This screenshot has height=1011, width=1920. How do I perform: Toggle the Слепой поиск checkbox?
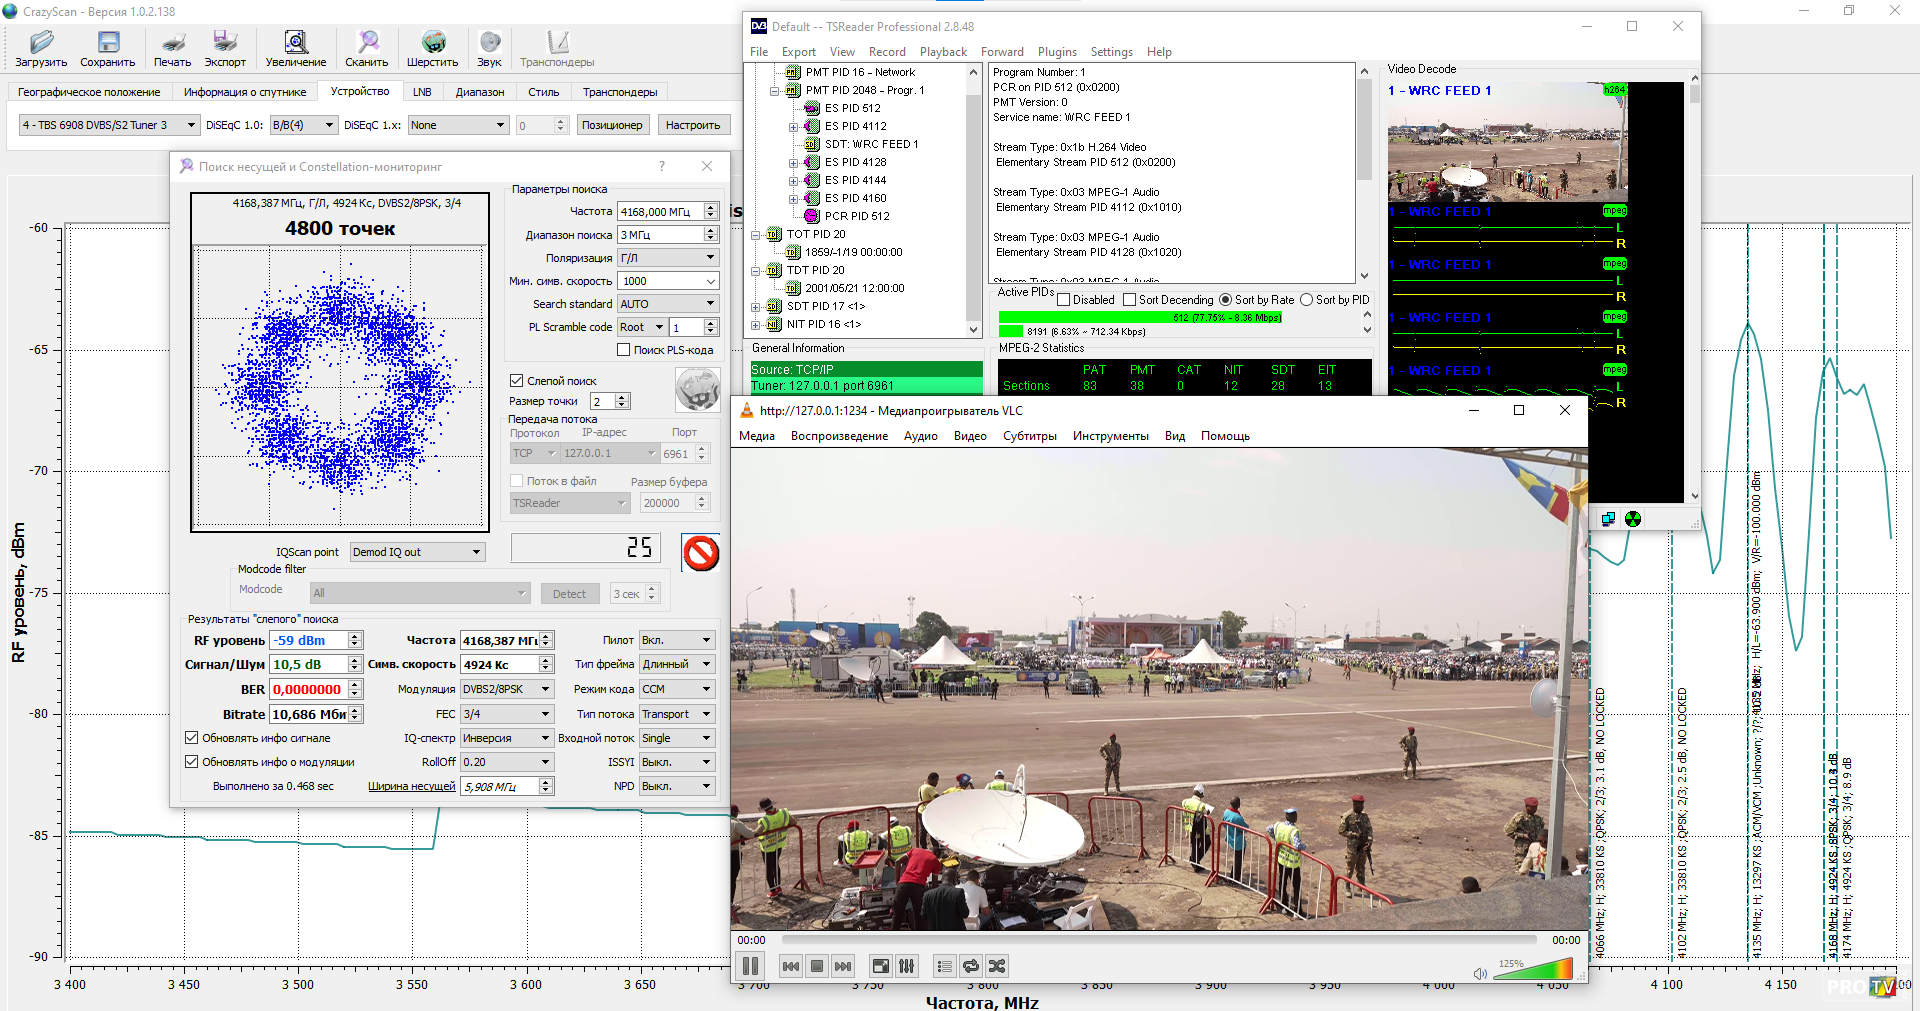[517, 381]
